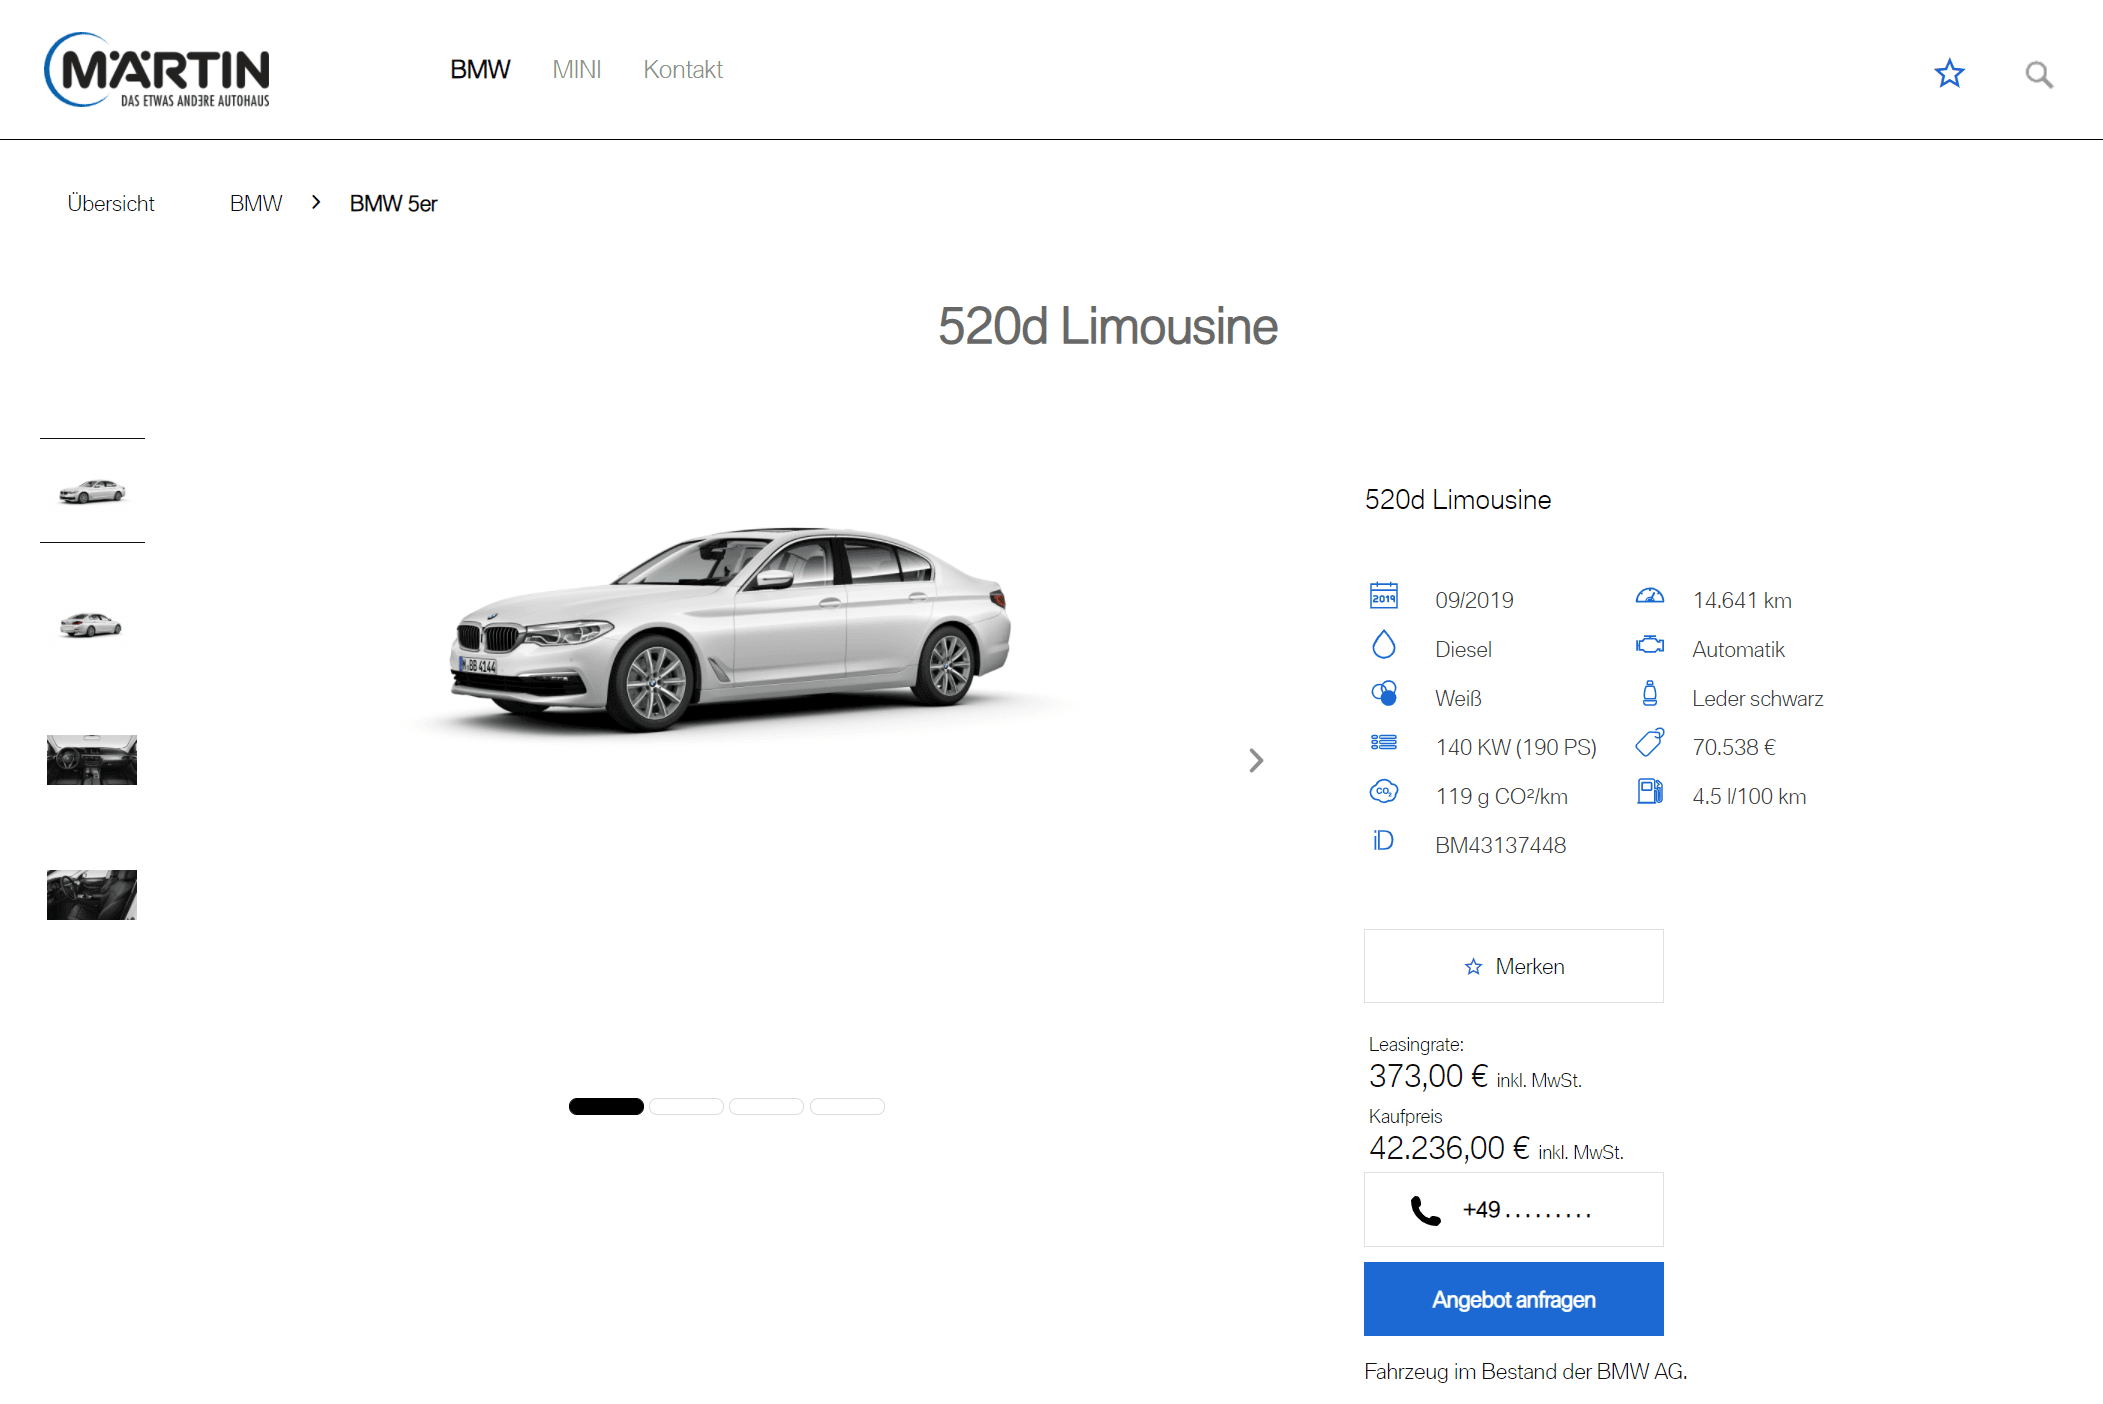Click the upholstery icon beside Leder schwarz
Viewport: 2103px width, 1404px height.
[1650, 693]
